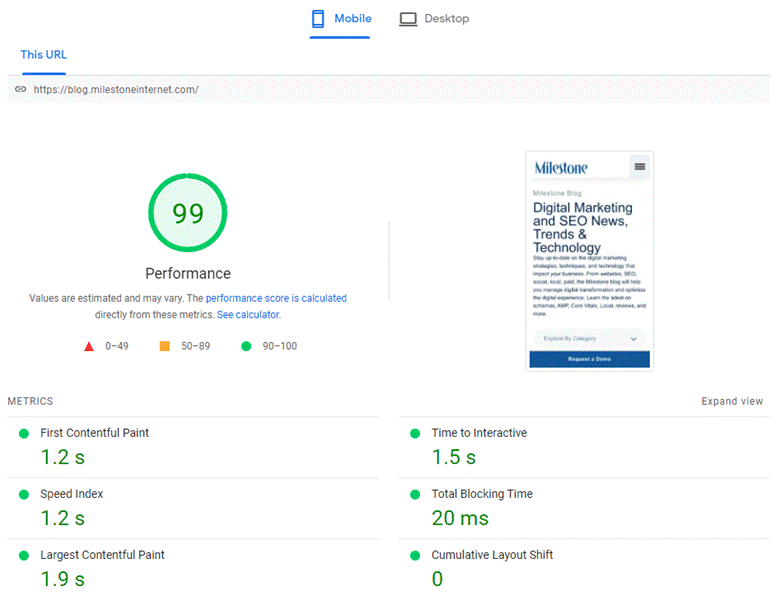Click the METRICS section heading
This screenshot has height=596, width=780.
[30, 401]
